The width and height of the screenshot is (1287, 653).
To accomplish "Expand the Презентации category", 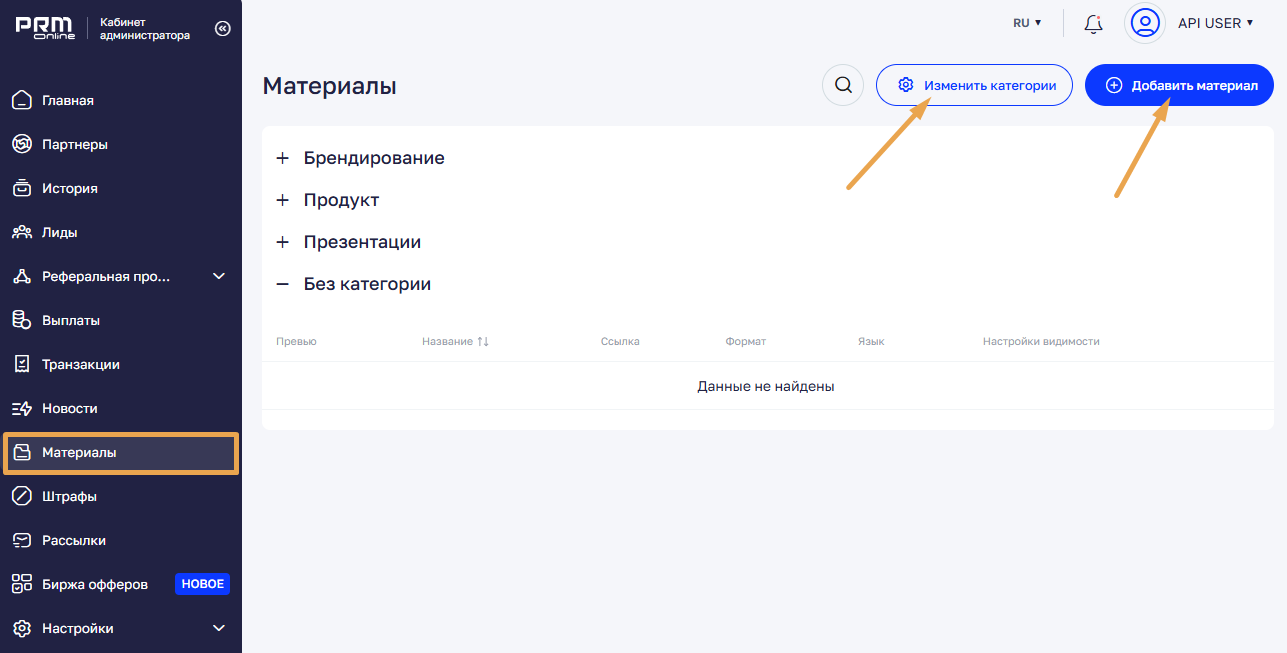I will pos(282,243).
